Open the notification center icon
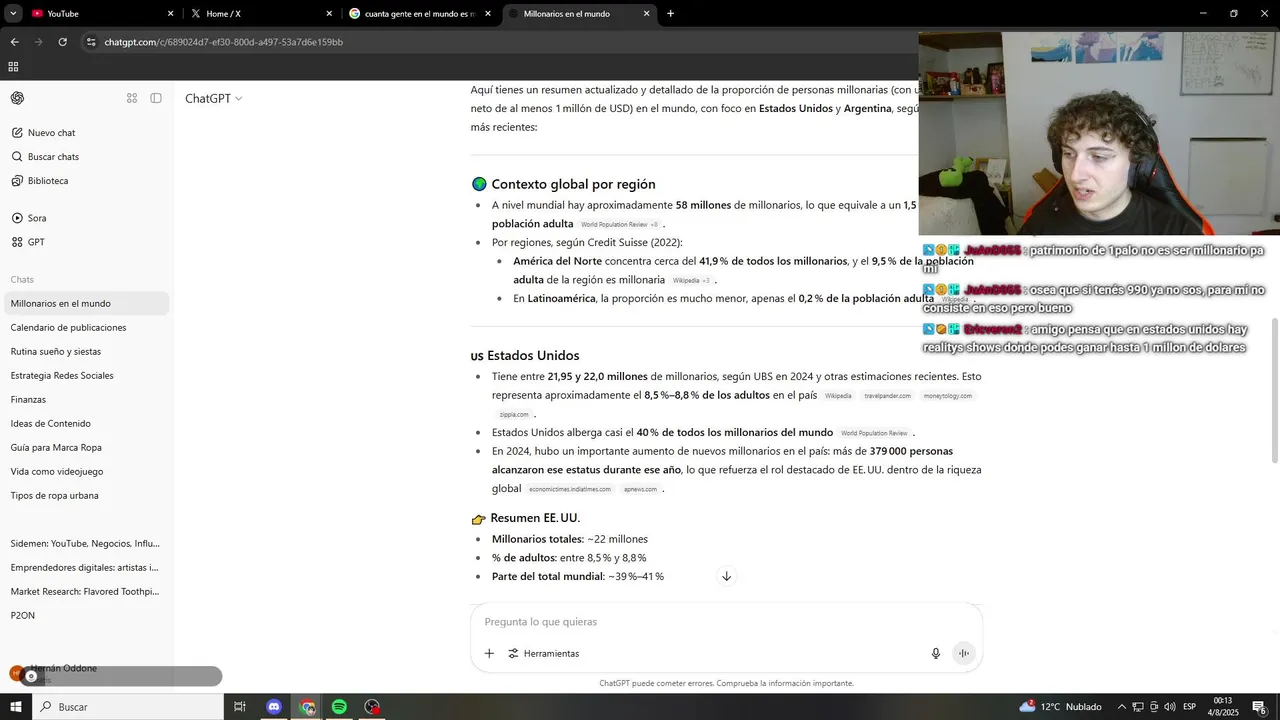Image resolution: width=1280 pixels, height=720 pixels. tap(1260, 707)
